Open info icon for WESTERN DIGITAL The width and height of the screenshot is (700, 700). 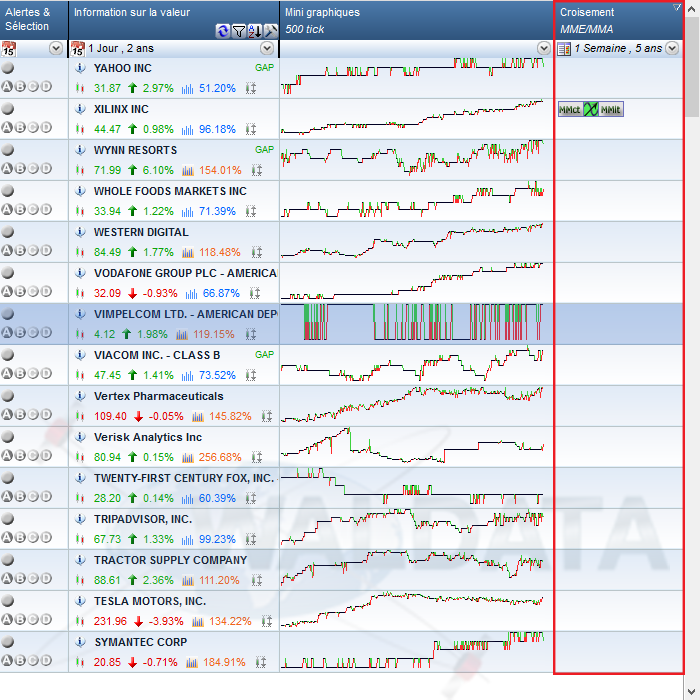click(80, 232)
